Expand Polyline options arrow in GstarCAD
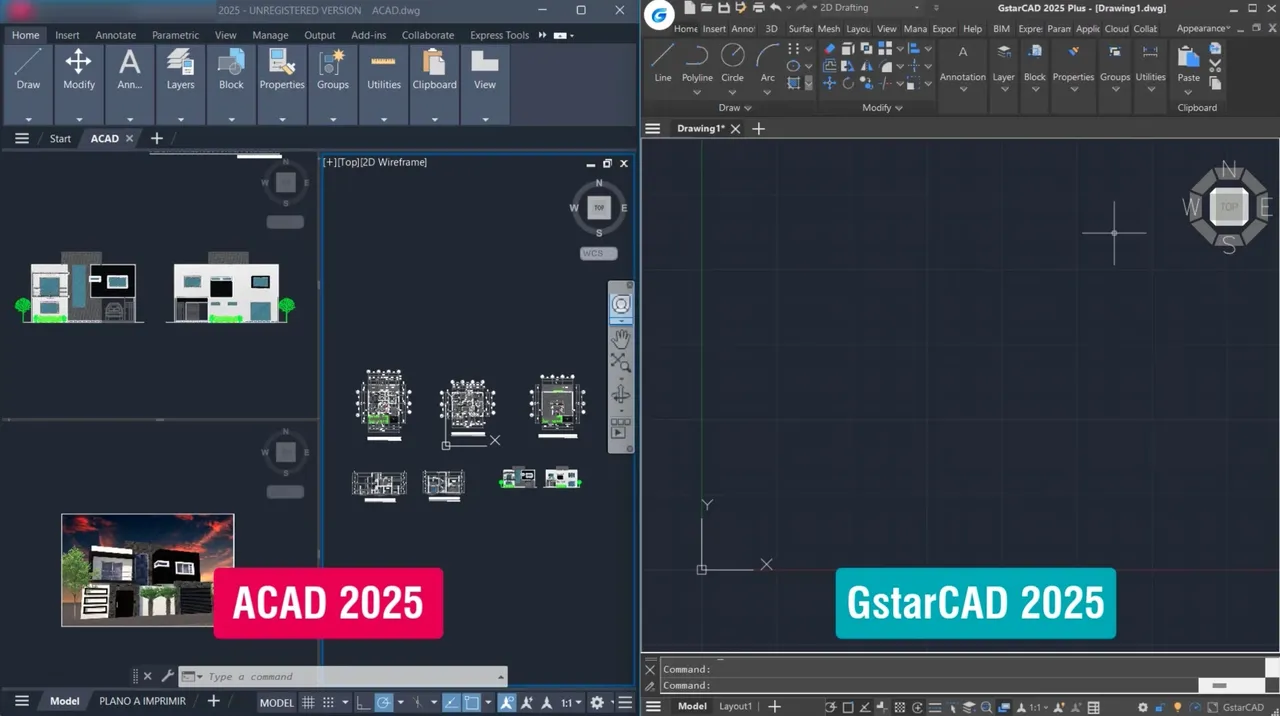 coord(697,92)
